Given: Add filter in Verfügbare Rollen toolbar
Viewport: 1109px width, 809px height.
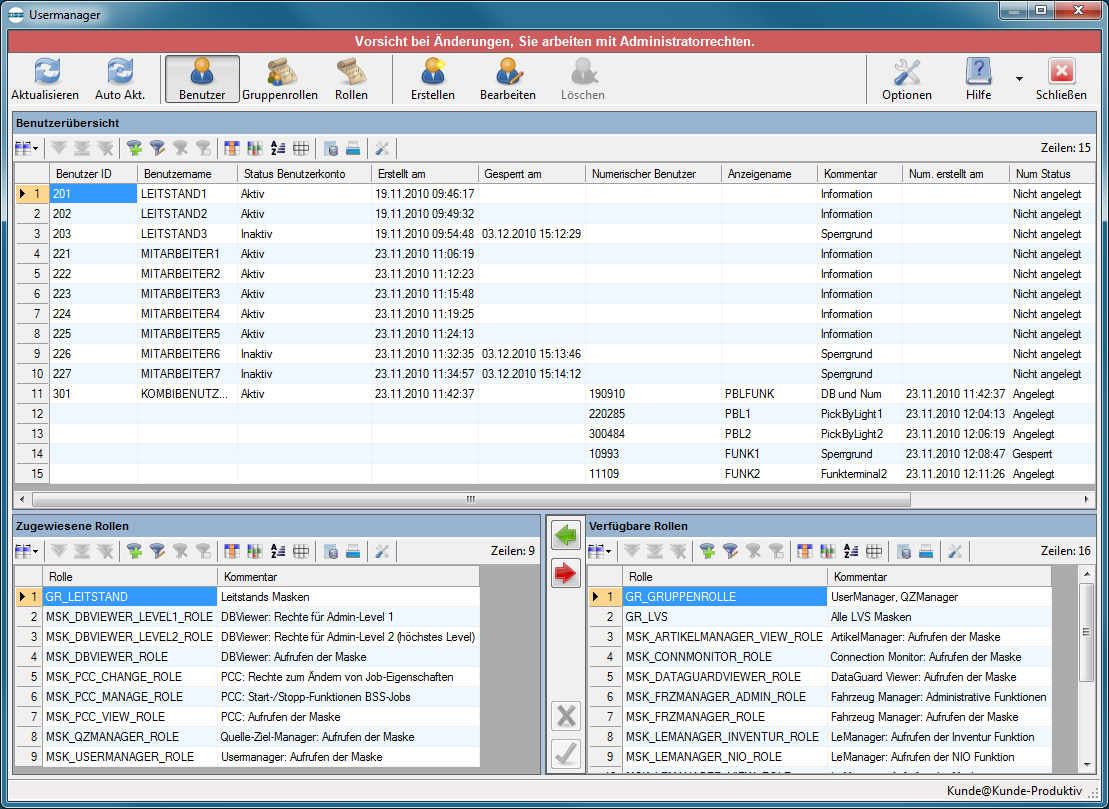Looking at the screenshot, I should point(707,552).
